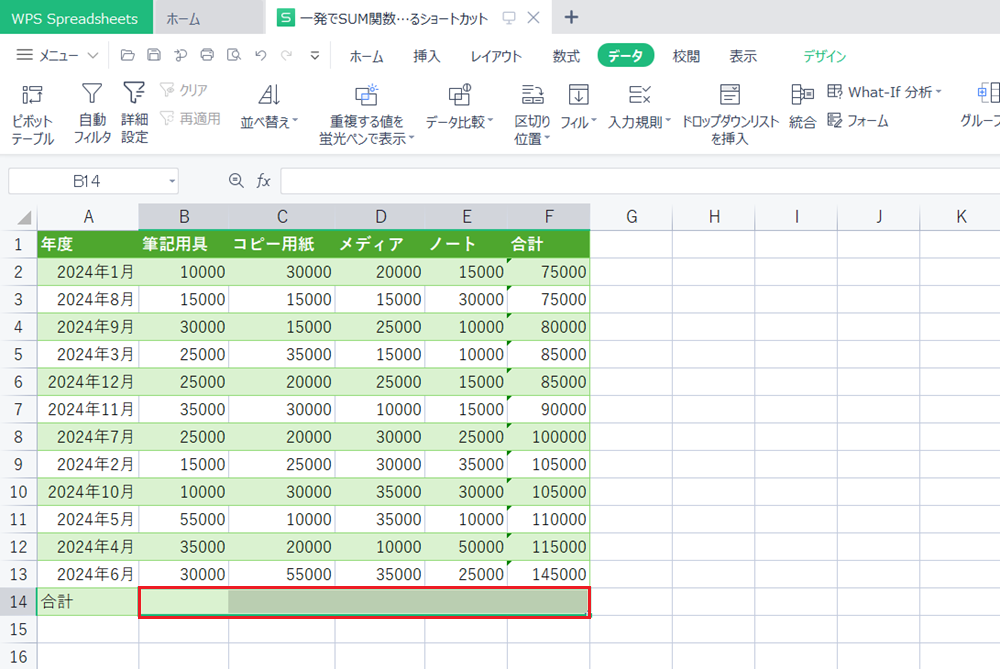The height and width of the screenshot is (669, 1000).
Task: Click the formula bar input field
Action: tap(640, 181)
